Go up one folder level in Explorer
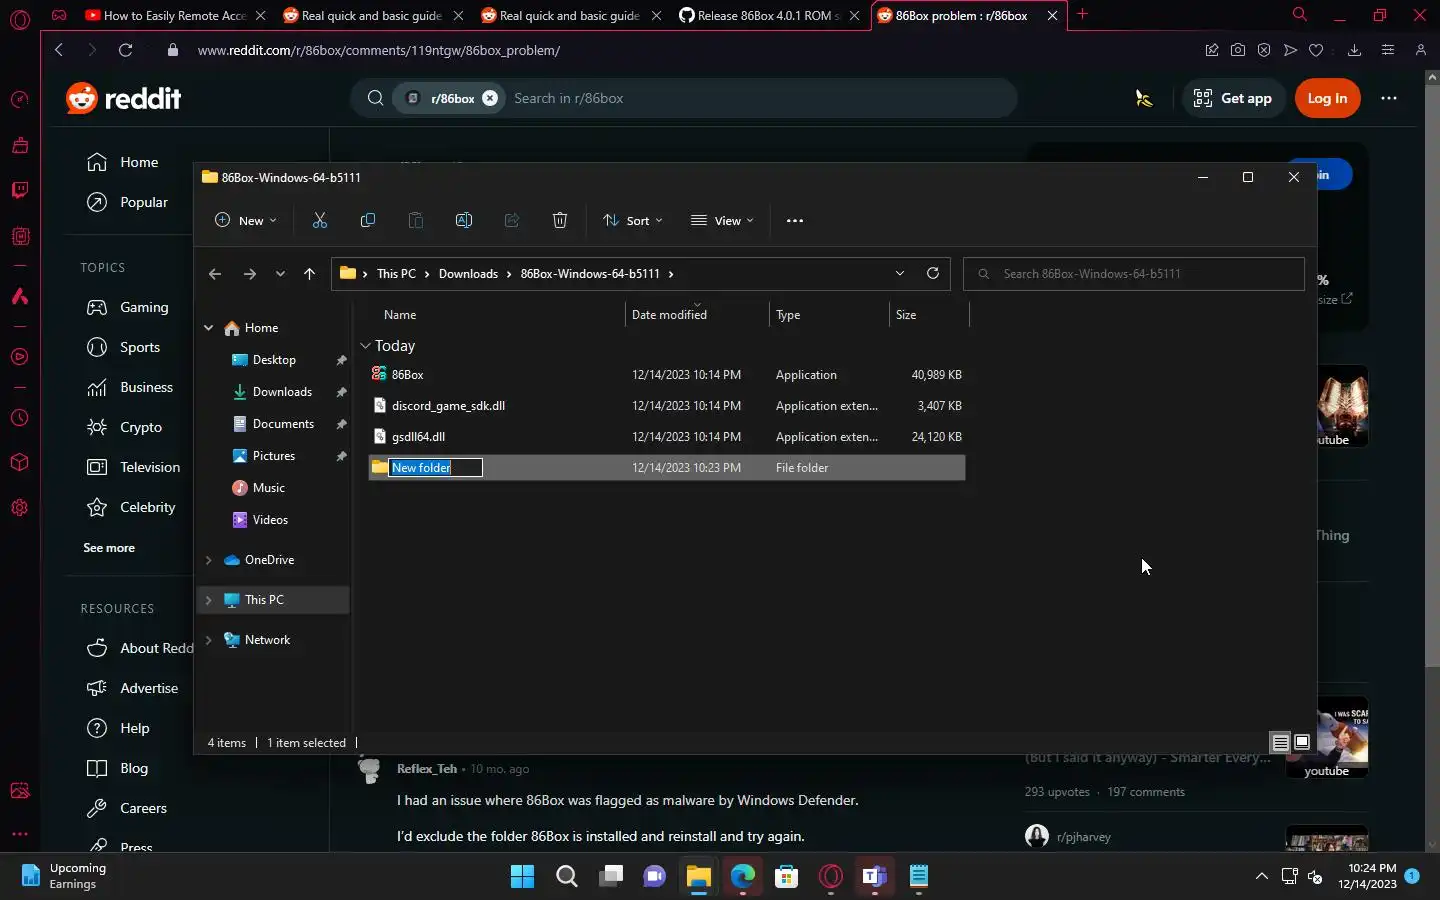Viewport: 1440px width, 900px height. pyautogui.click(x=309, y=274)
